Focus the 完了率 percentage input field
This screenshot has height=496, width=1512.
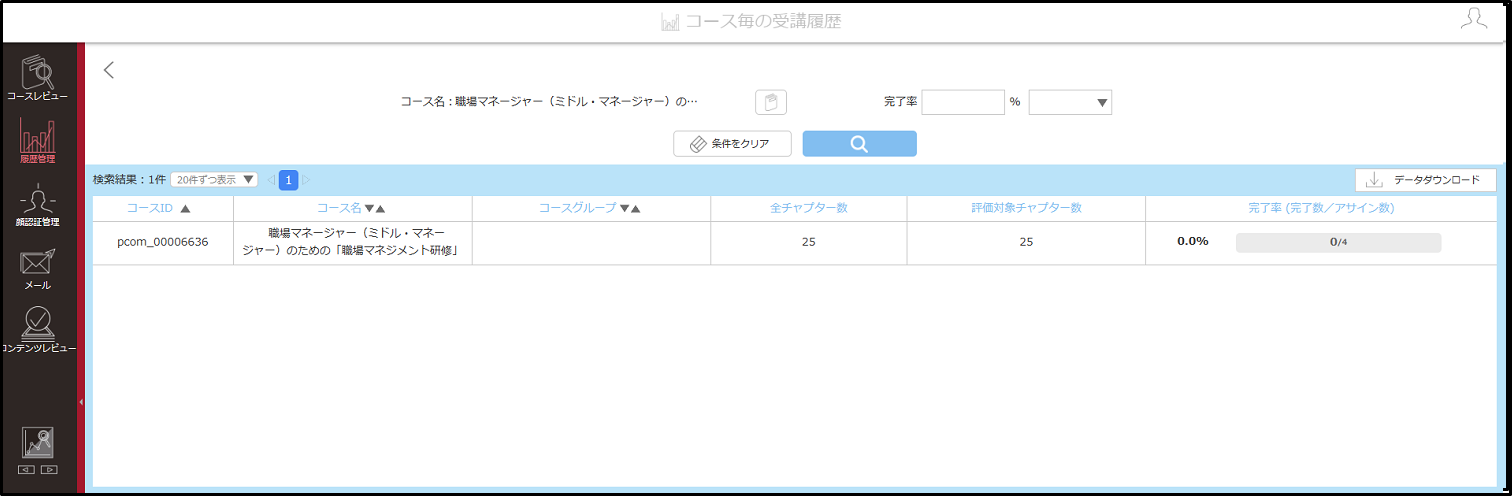[963, 102]
